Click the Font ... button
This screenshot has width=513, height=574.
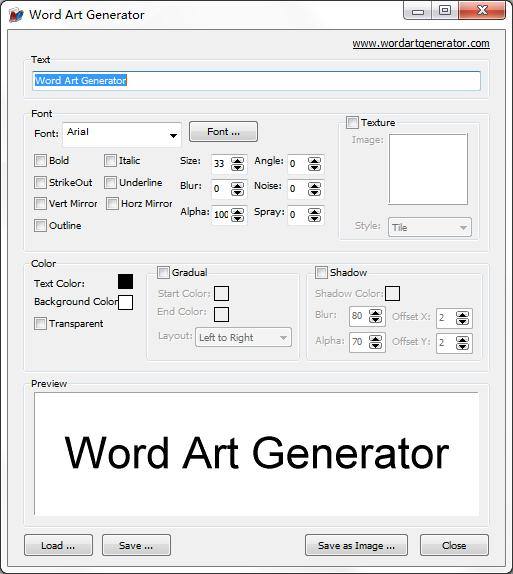[x=223, y=132]
